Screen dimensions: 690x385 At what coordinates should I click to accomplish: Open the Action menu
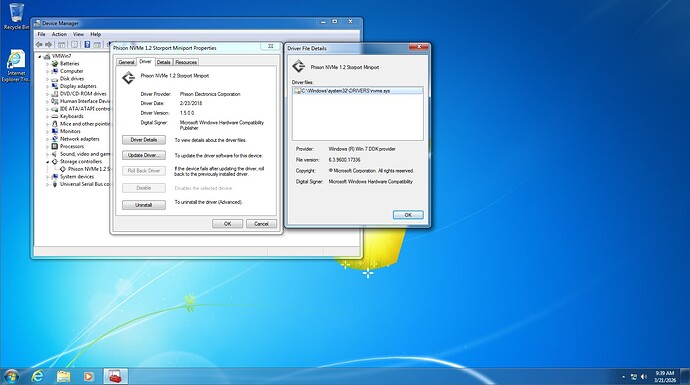pos(59,34)
